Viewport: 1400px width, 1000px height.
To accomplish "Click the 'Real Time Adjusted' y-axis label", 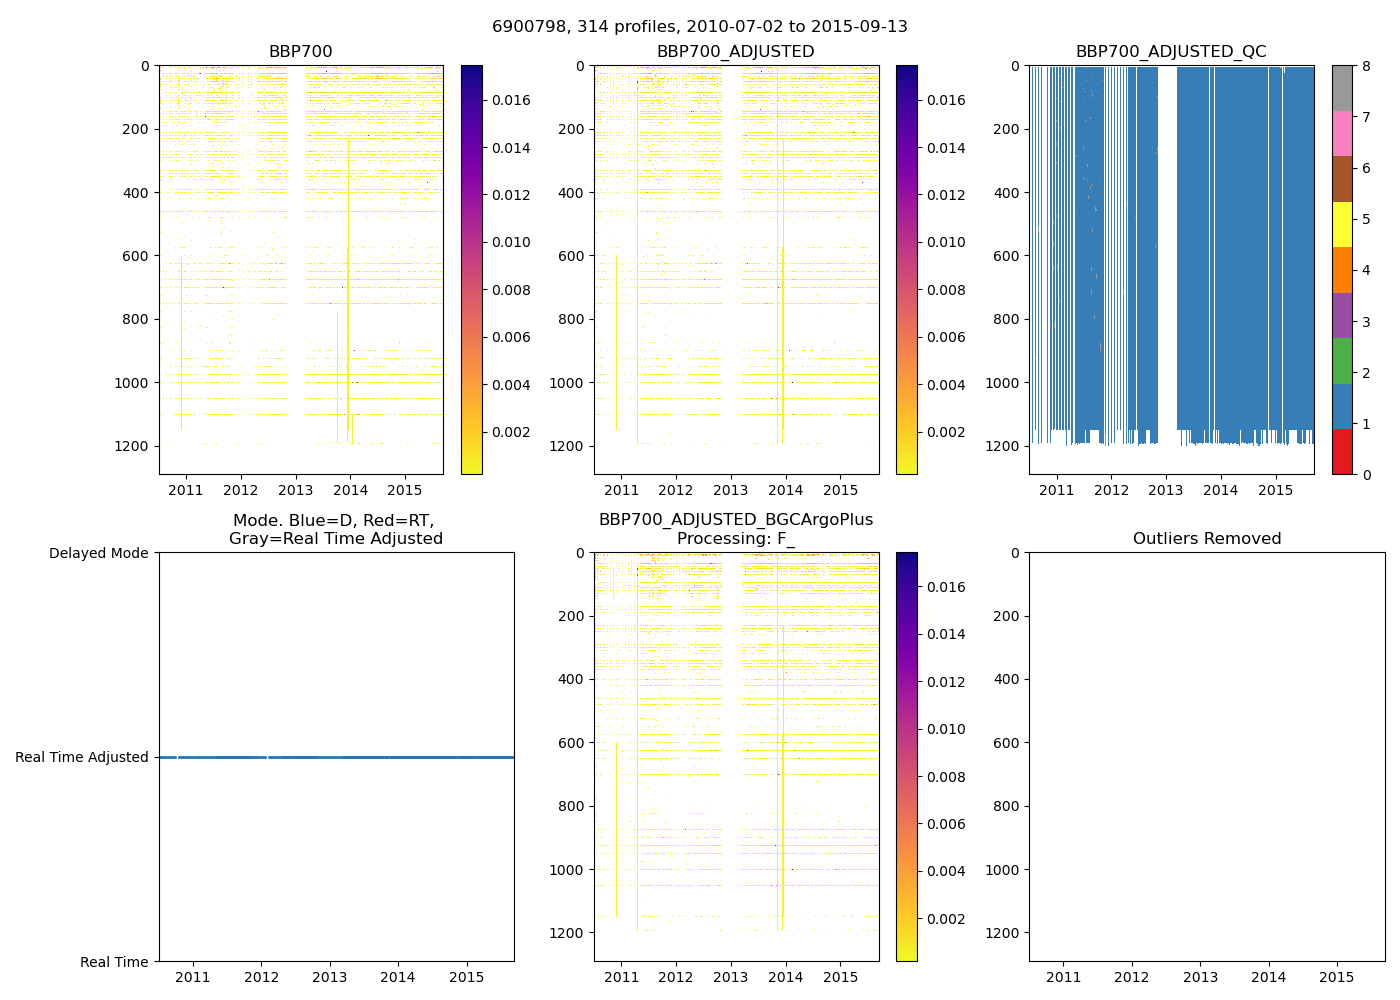I will pos(82,758).
